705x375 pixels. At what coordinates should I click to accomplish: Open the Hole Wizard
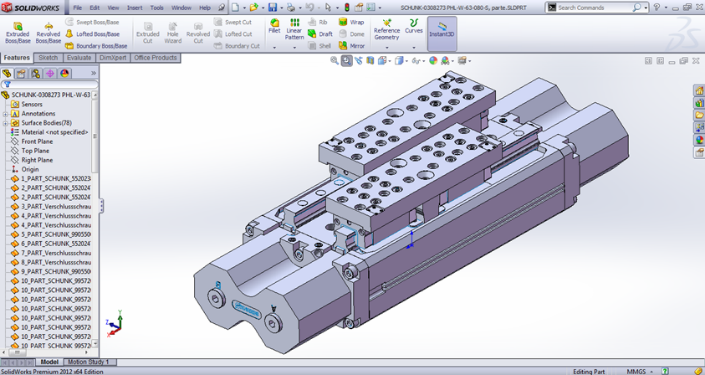173,33
